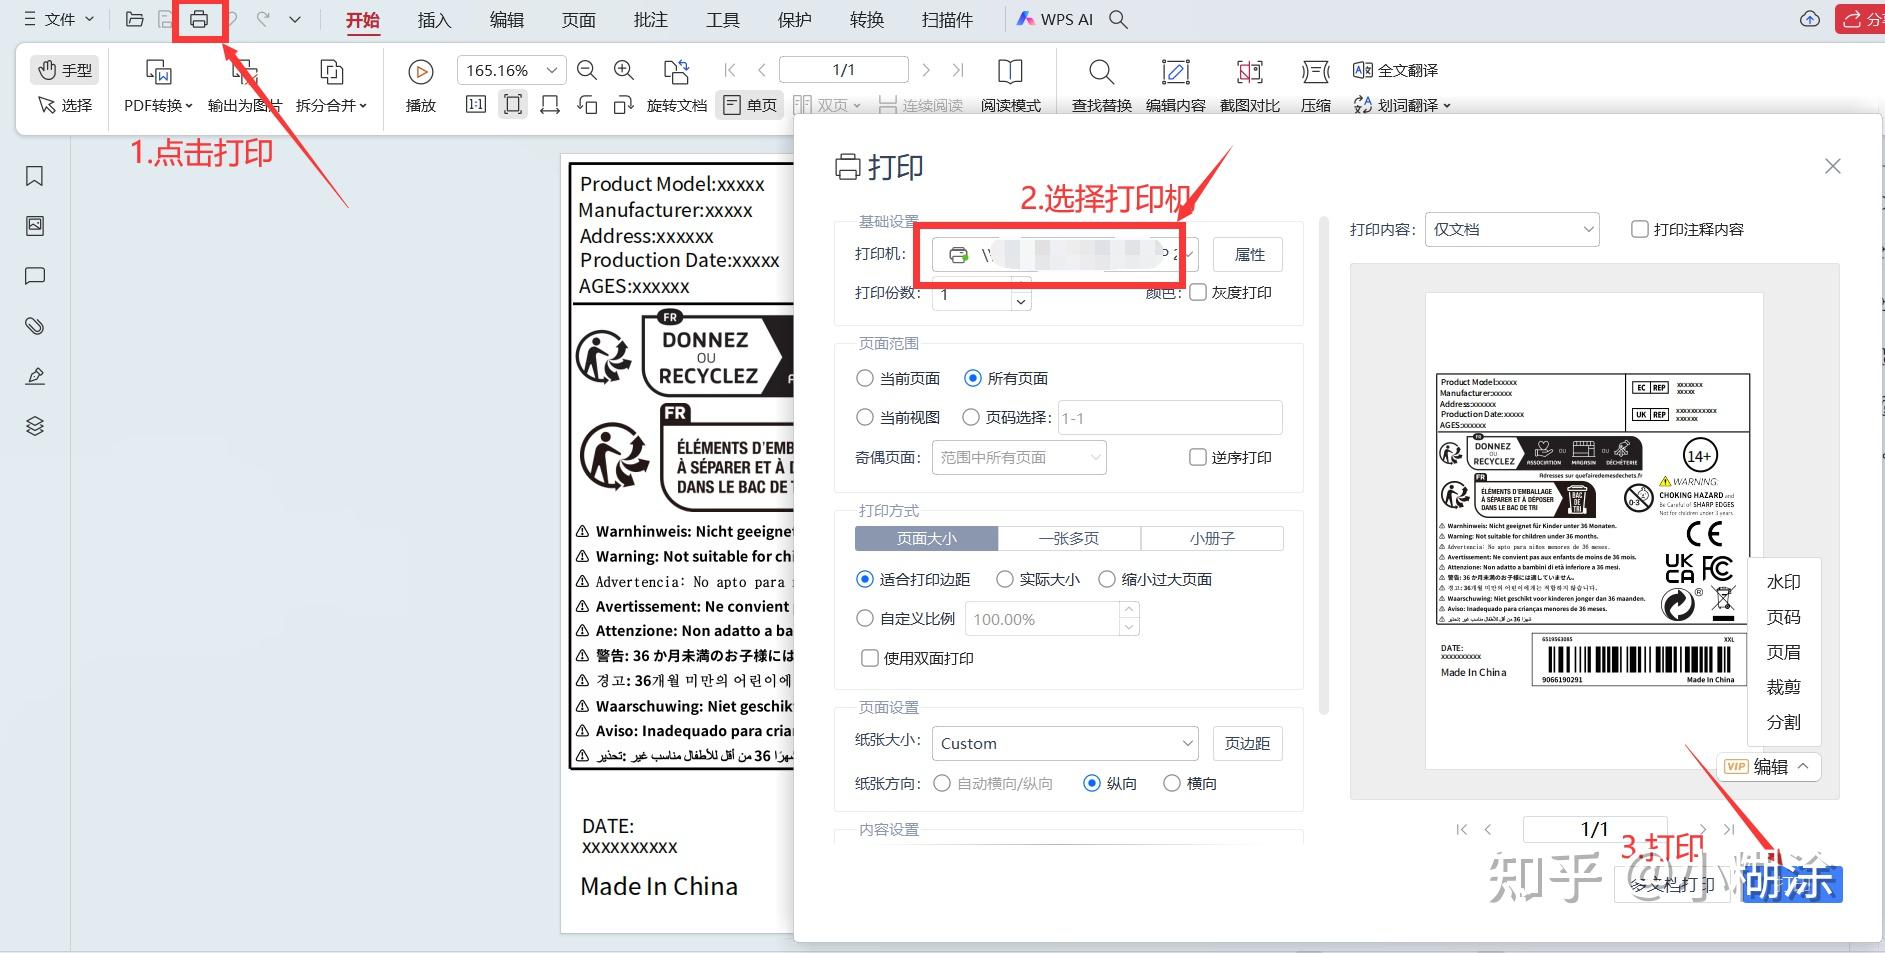Click the zoom out magnifier
Screen dimensions: 1885x953
(587, 70)
